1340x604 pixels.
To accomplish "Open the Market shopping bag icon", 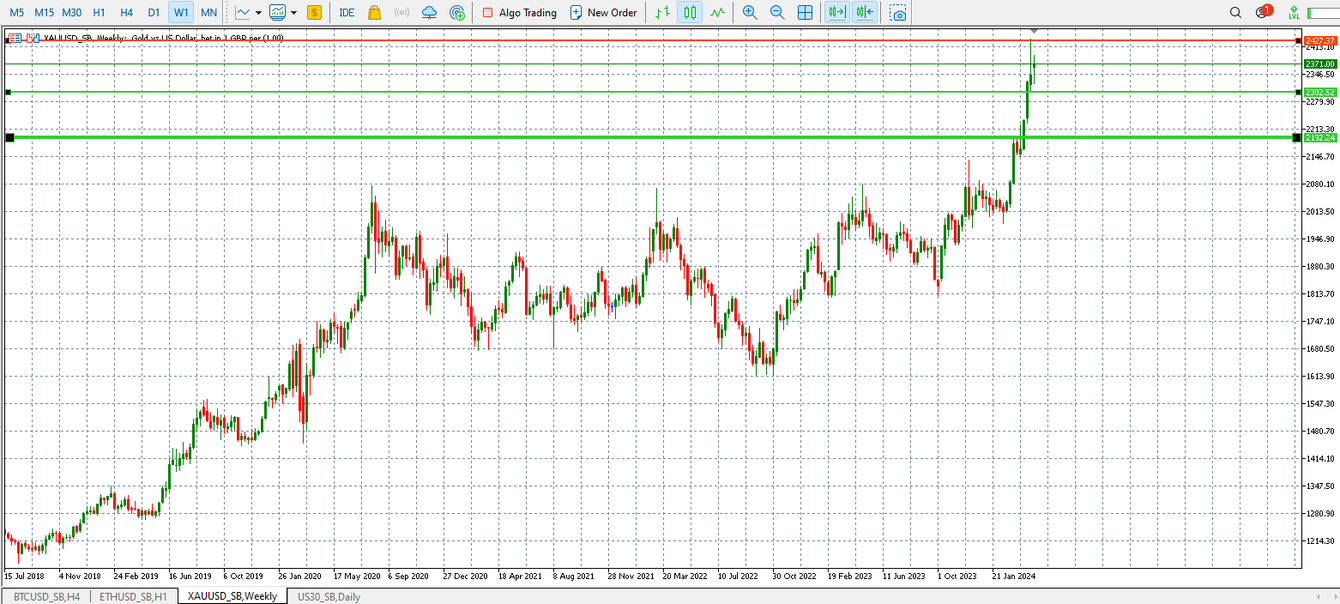I will (x=374, y=13).
